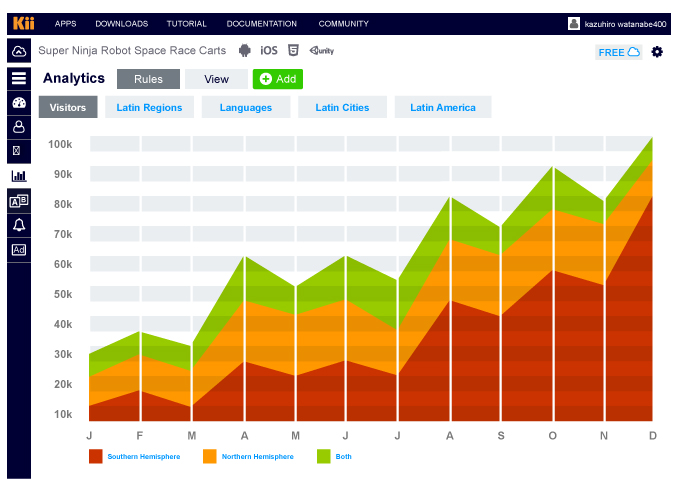Open the Documentation menu
The height and width of the screenshot is (484, 679).
(261, 24)
